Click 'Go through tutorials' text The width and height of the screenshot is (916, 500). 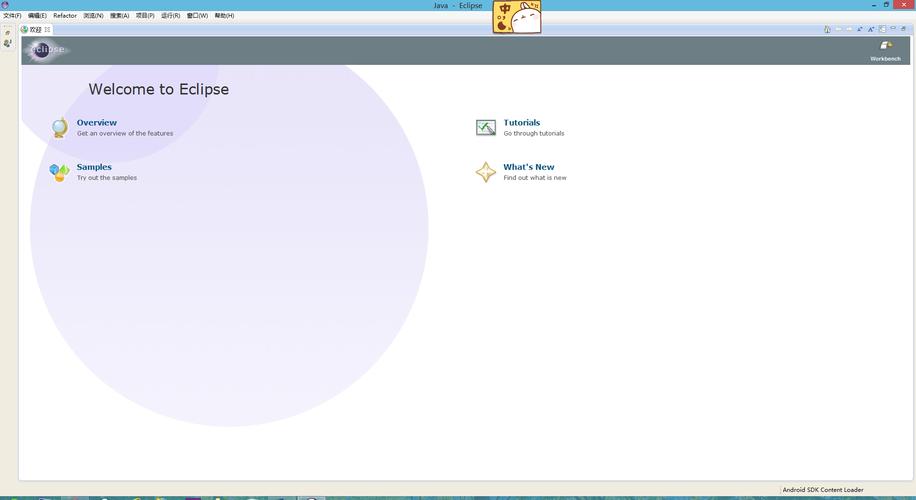tap(534, 133)
